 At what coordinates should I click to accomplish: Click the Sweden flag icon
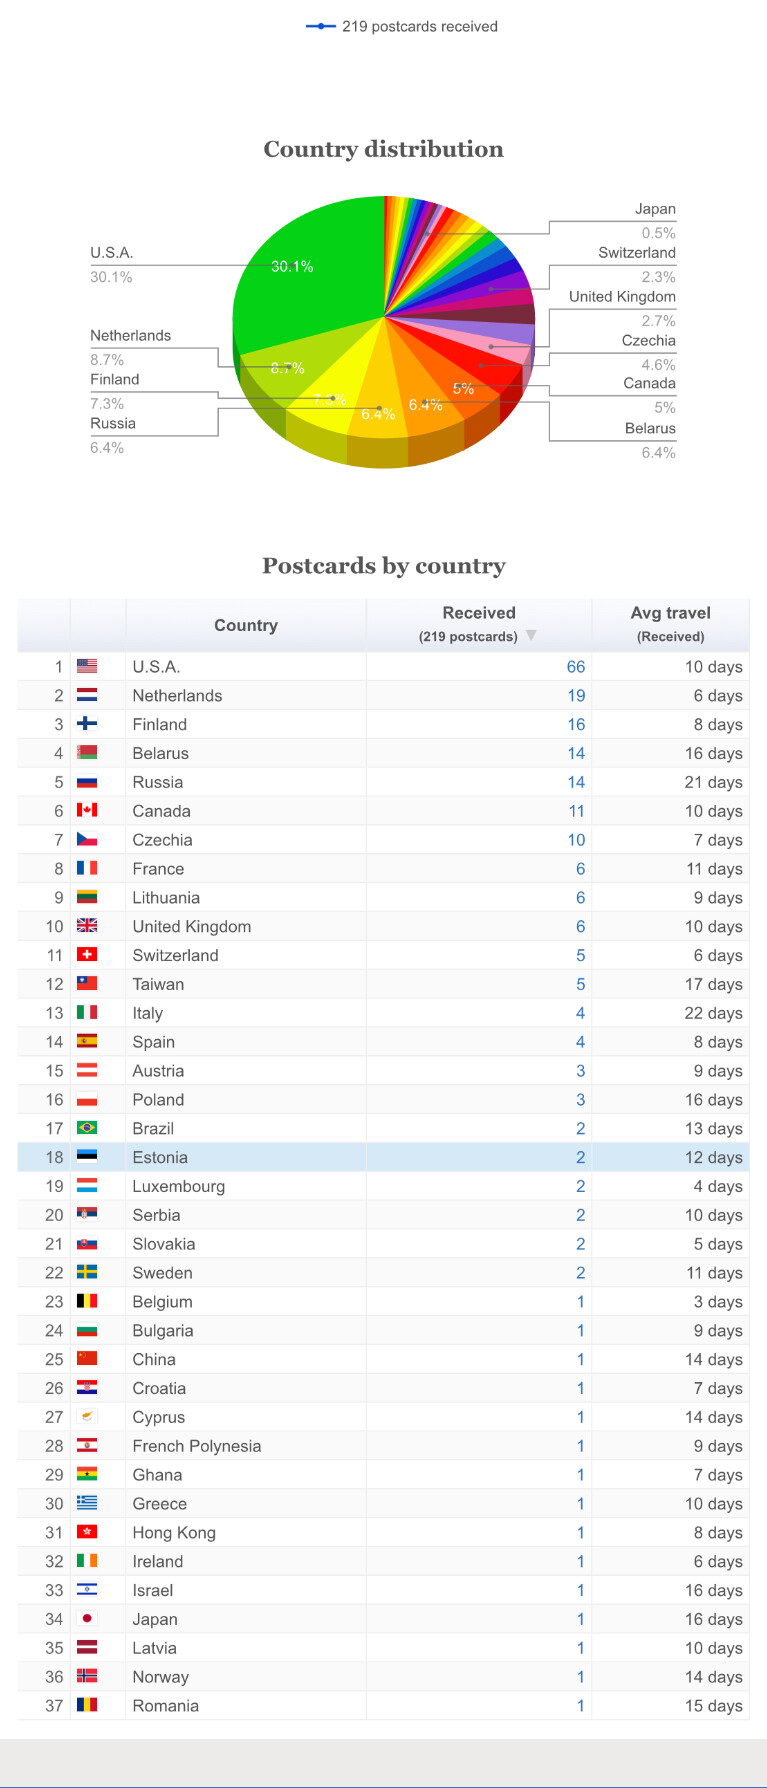click(x=87, y=1272)
